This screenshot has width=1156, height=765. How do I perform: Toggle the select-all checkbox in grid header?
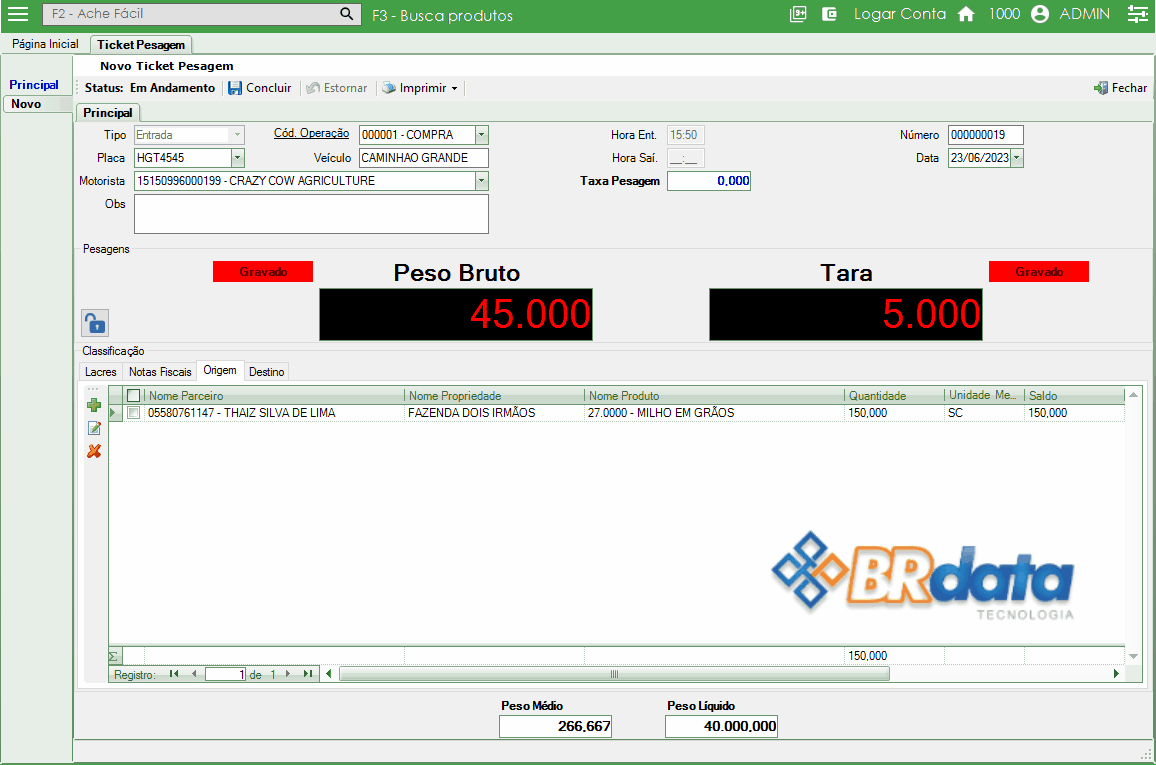(x=134, y=396)
